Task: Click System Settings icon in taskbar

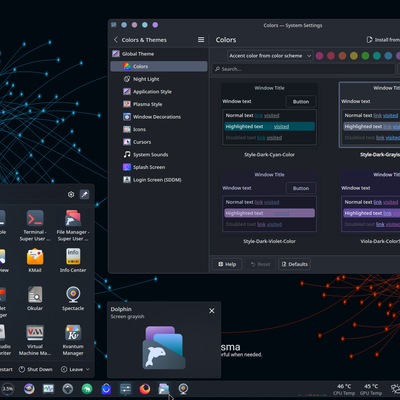Action: pyautogui.click(x=125, y=389)
